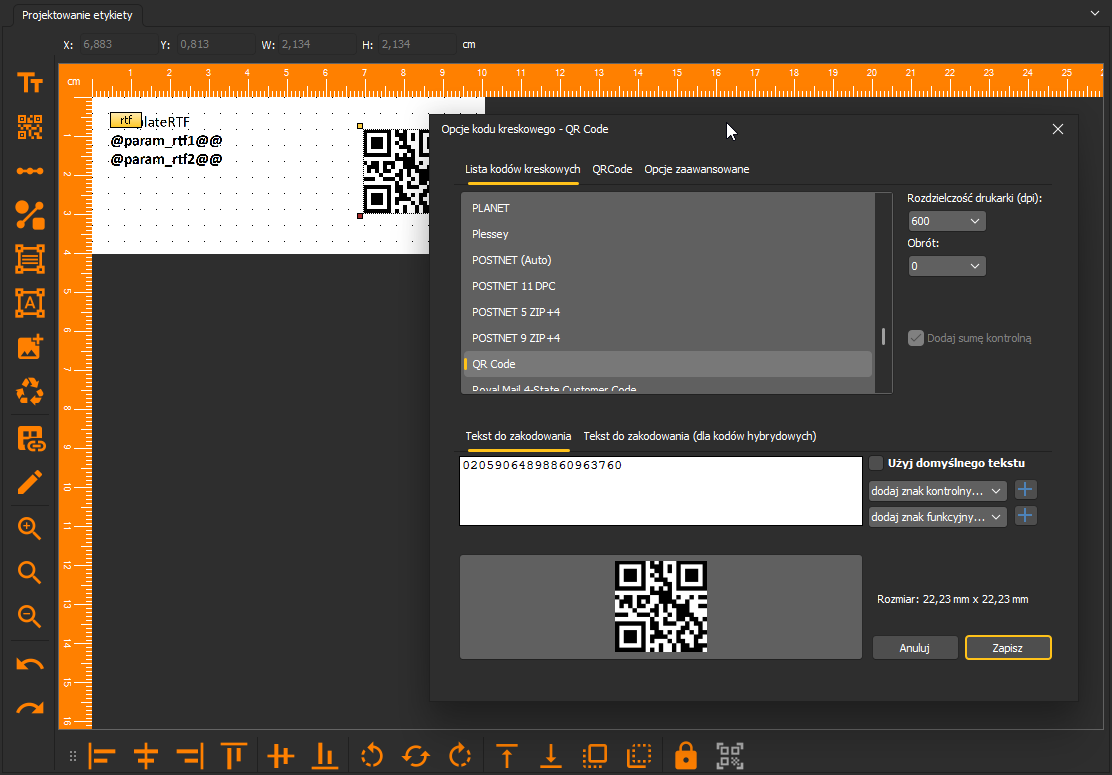Click the zoom out magnifier
The height and width of the screenshot is (775, 1112).
click(x=29, y=616)
